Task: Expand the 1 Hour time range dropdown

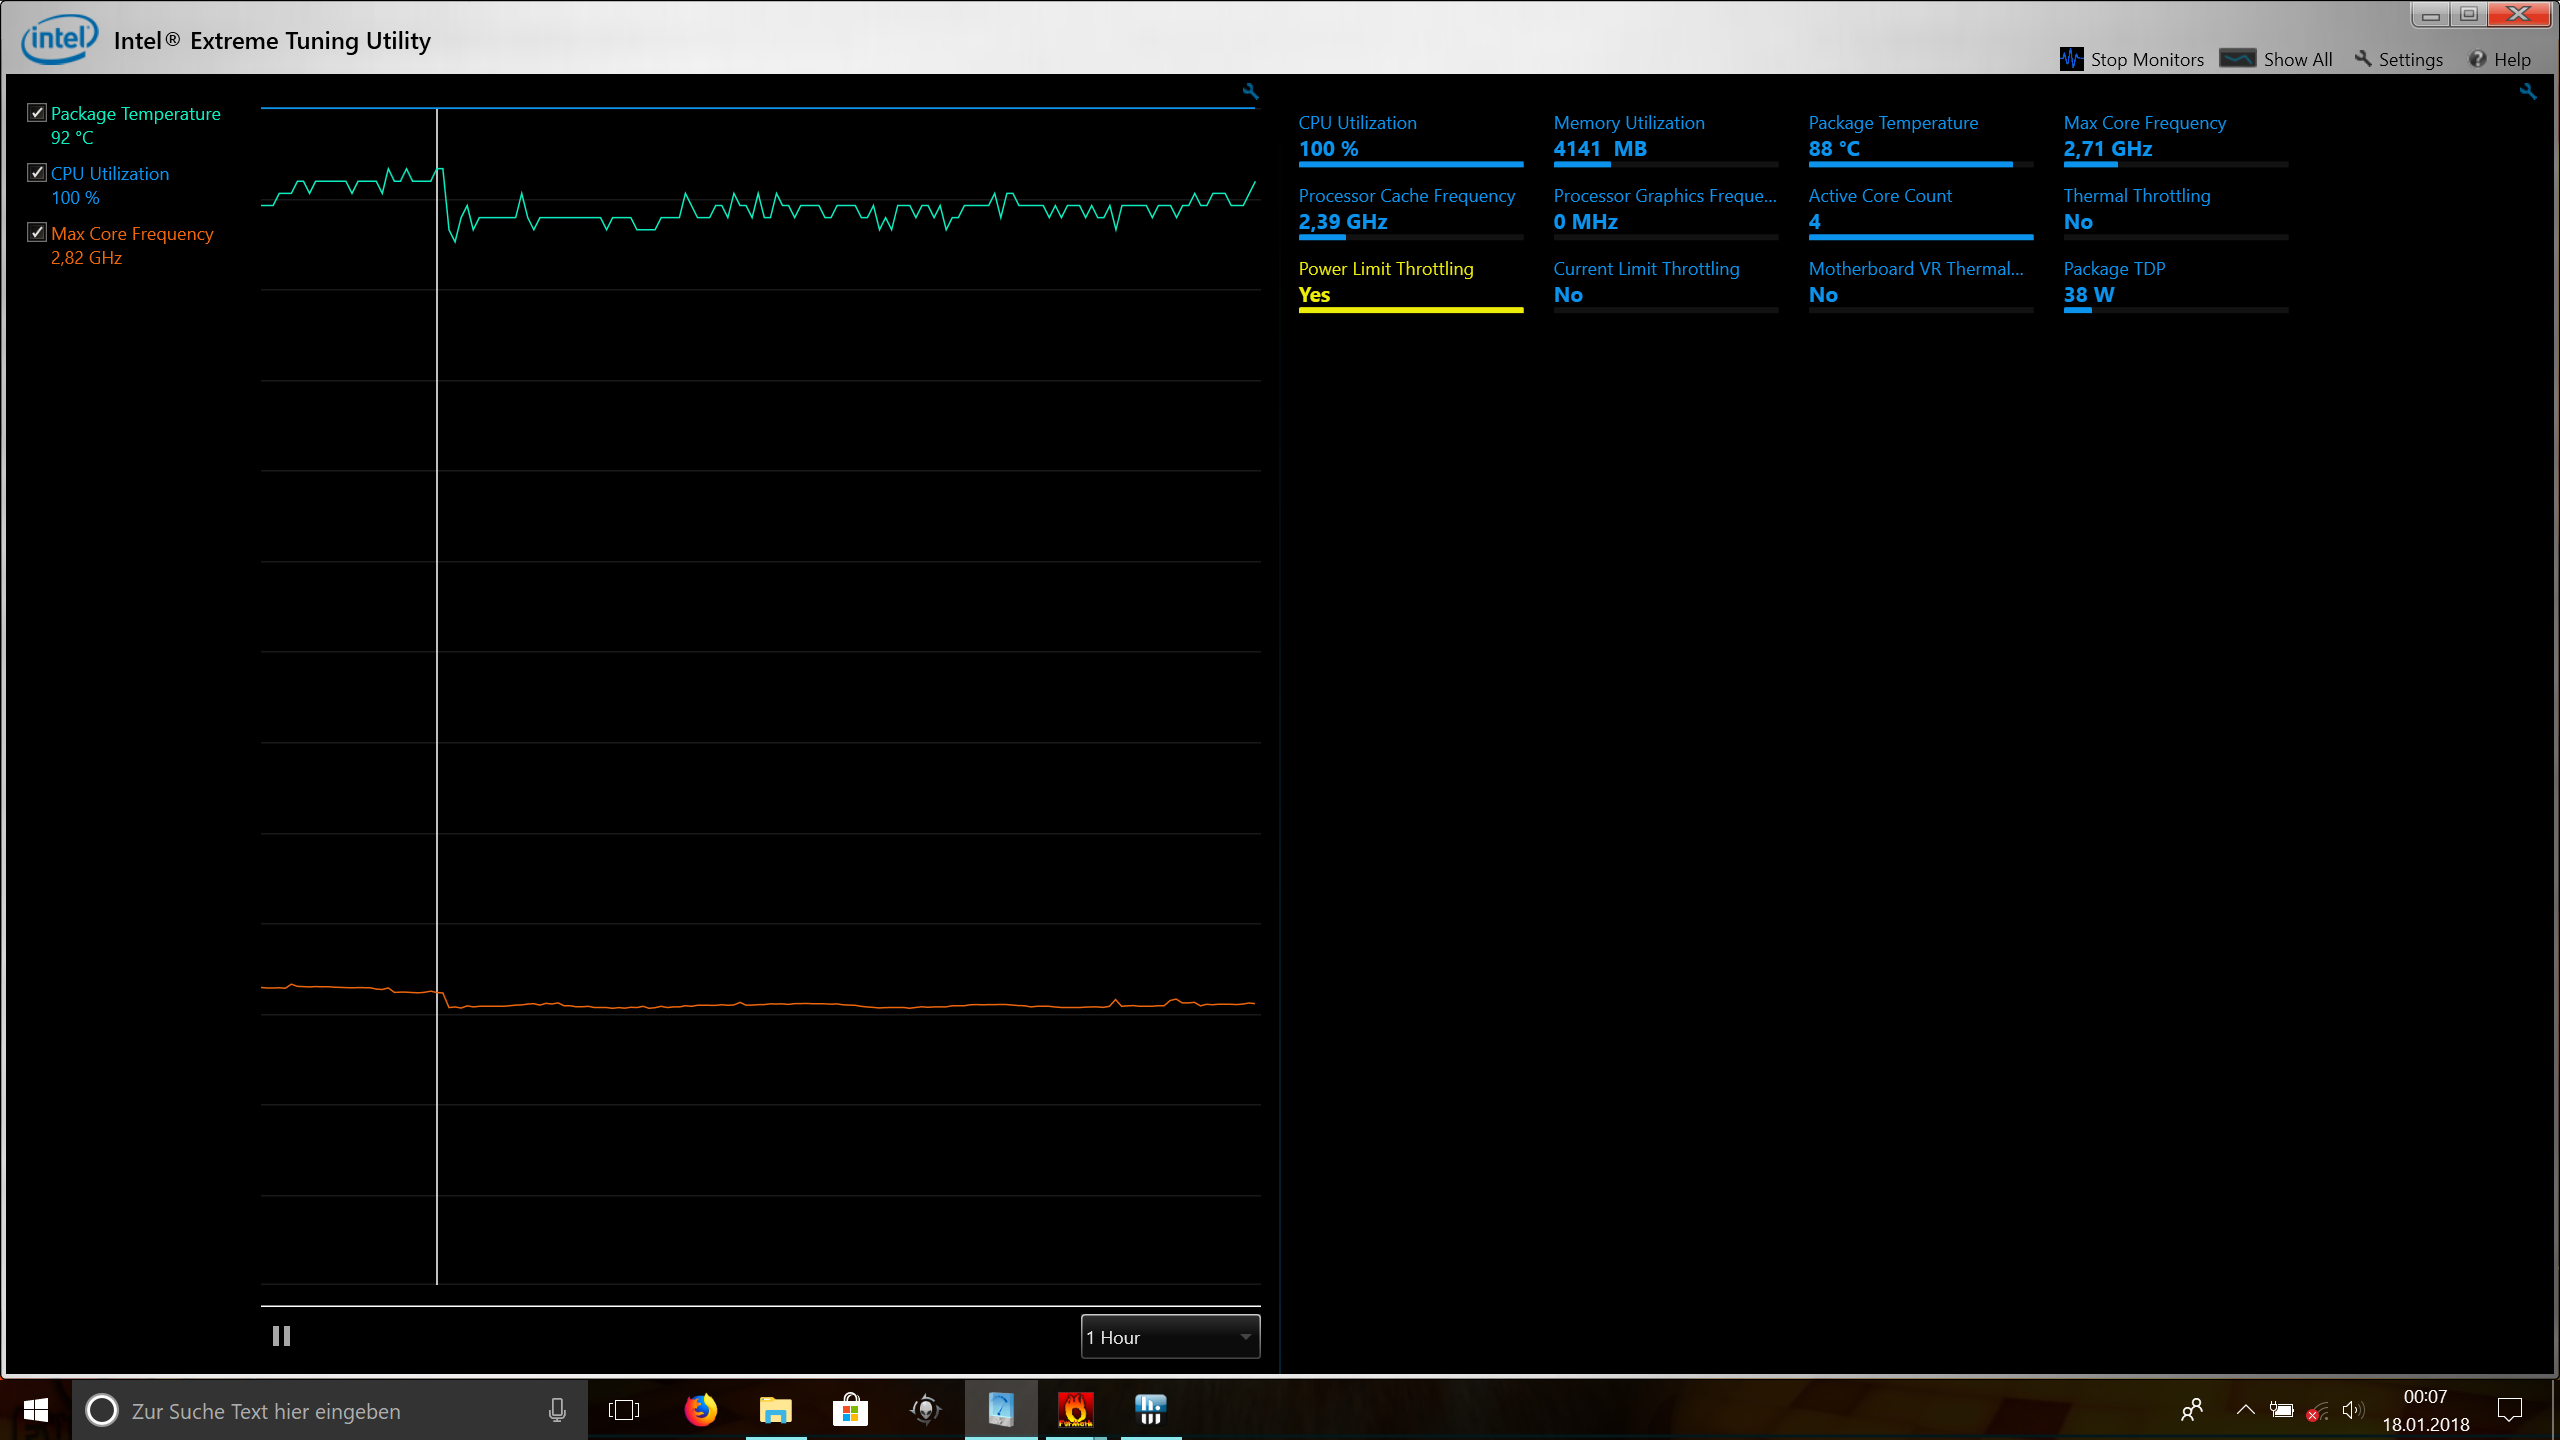Action: (1170, 1337)
